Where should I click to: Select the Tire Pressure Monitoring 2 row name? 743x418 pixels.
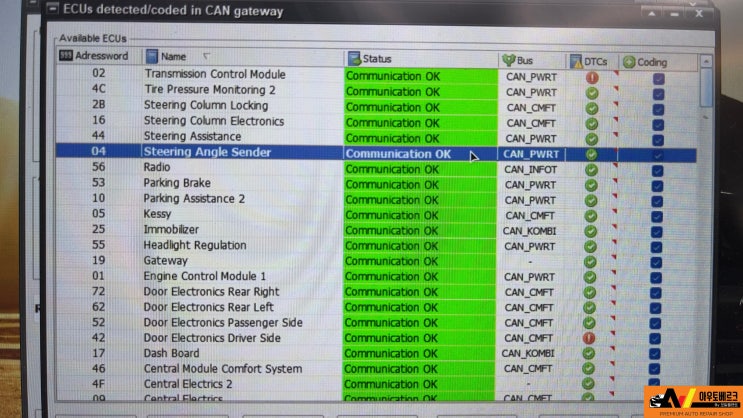(209, 90)
